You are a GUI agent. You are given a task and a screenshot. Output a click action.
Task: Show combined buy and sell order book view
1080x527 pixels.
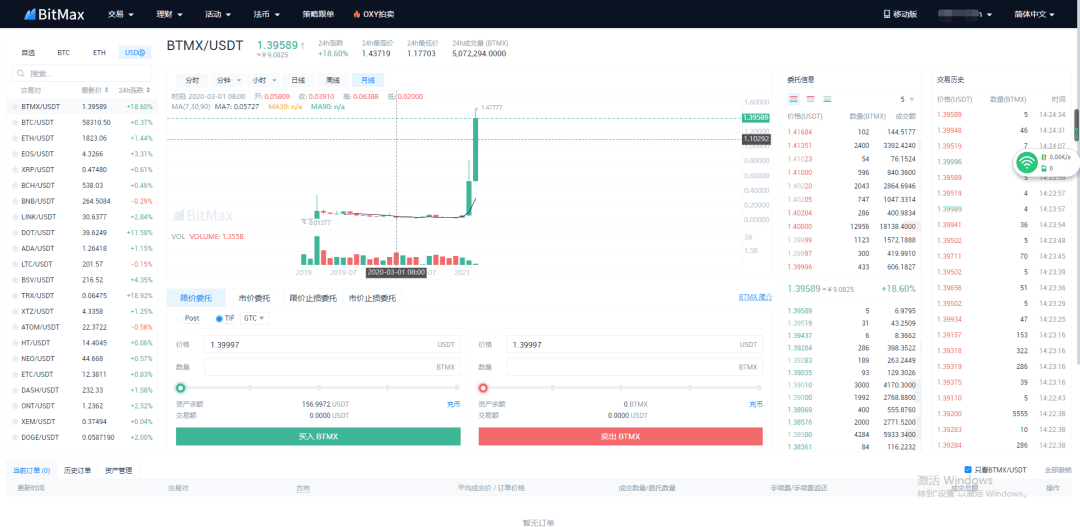(793, 99)
